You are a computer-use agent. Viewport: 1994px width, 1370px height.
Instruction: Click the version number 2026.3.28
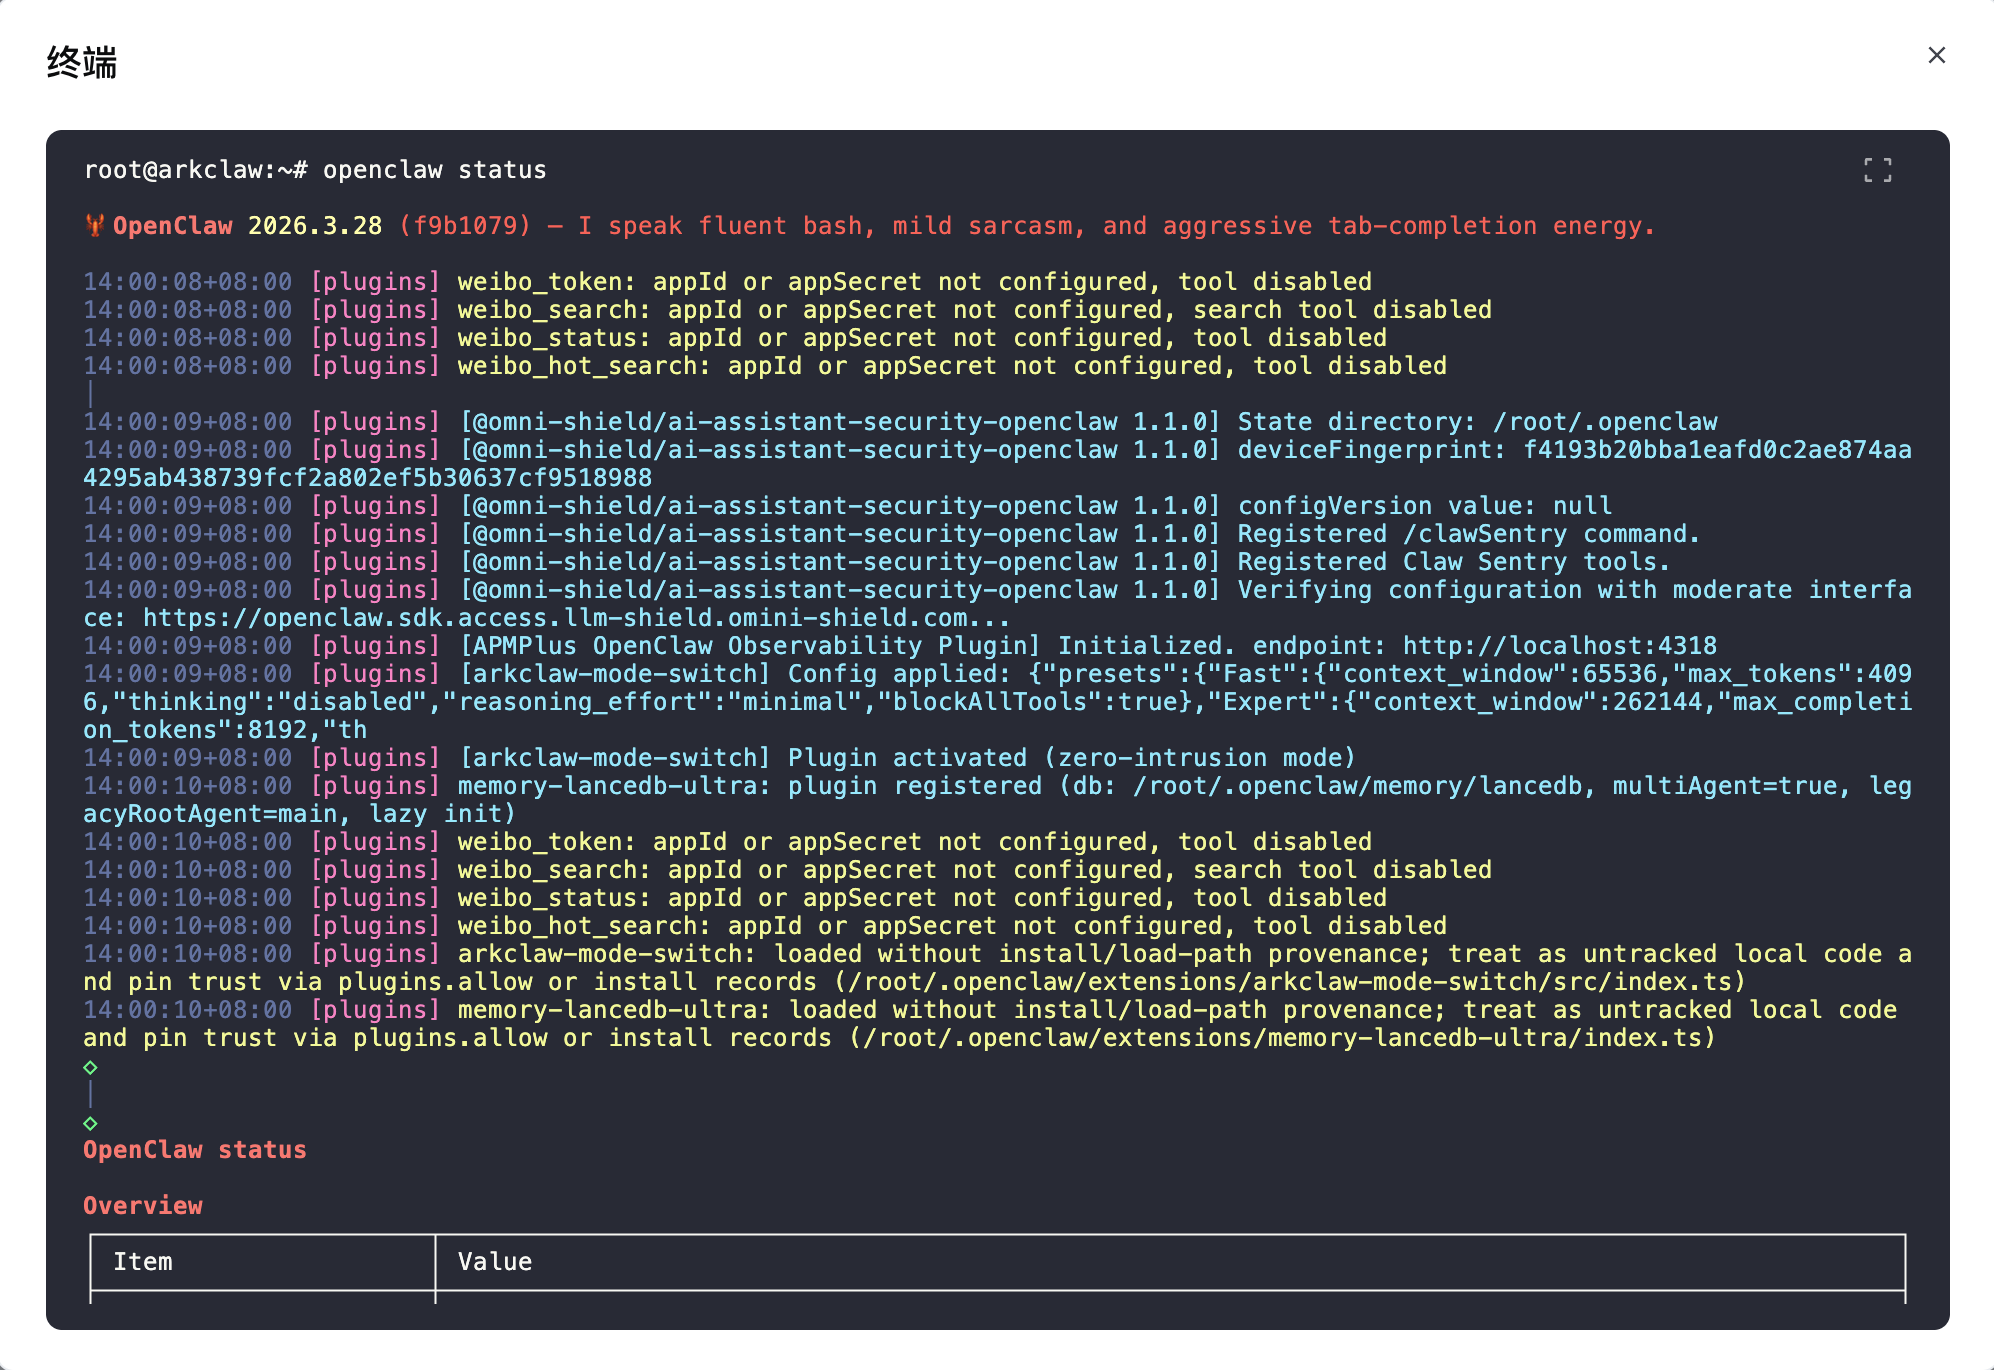[x=314, y=226]
